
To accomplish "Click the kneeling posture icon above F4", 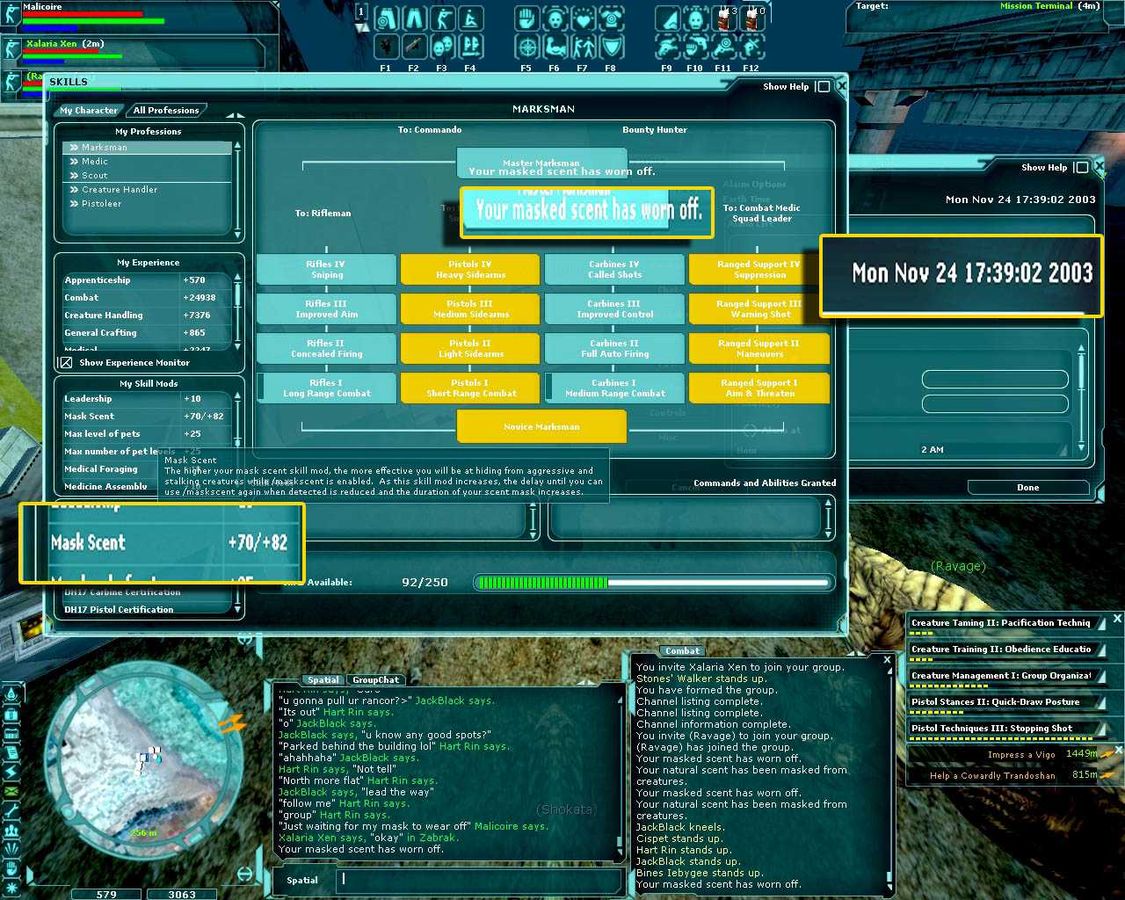I will (x=470, y=18).
